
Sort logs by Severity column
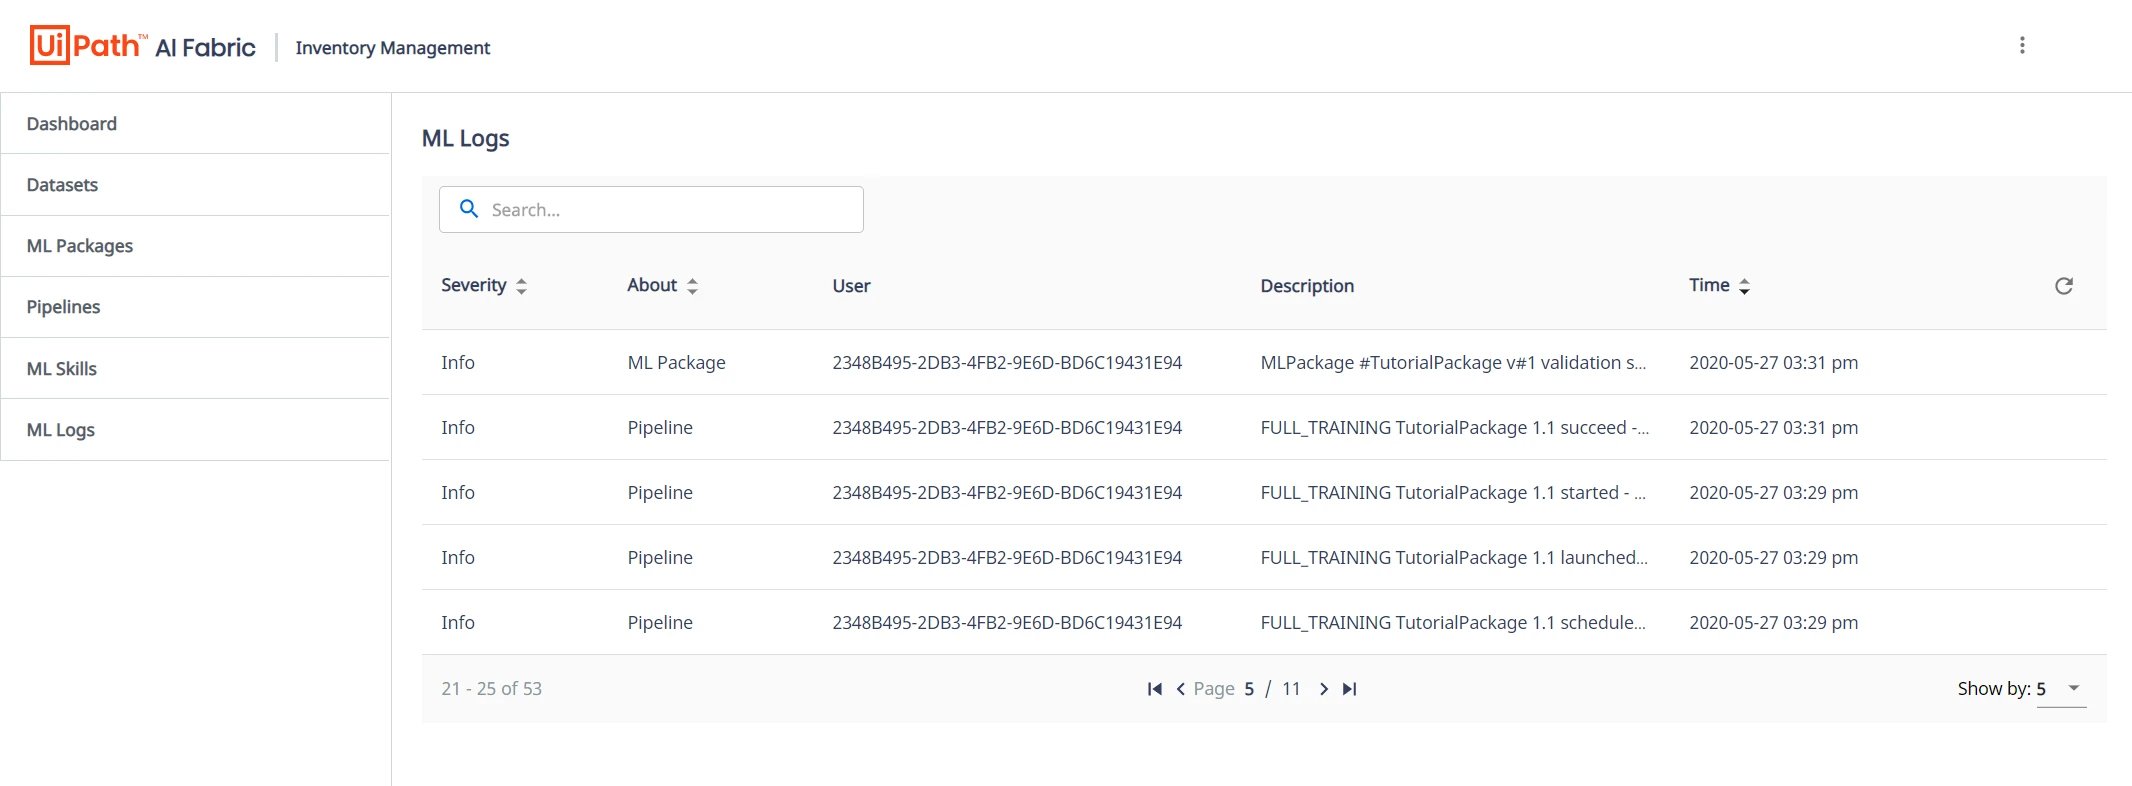click(x=484, y=285)
